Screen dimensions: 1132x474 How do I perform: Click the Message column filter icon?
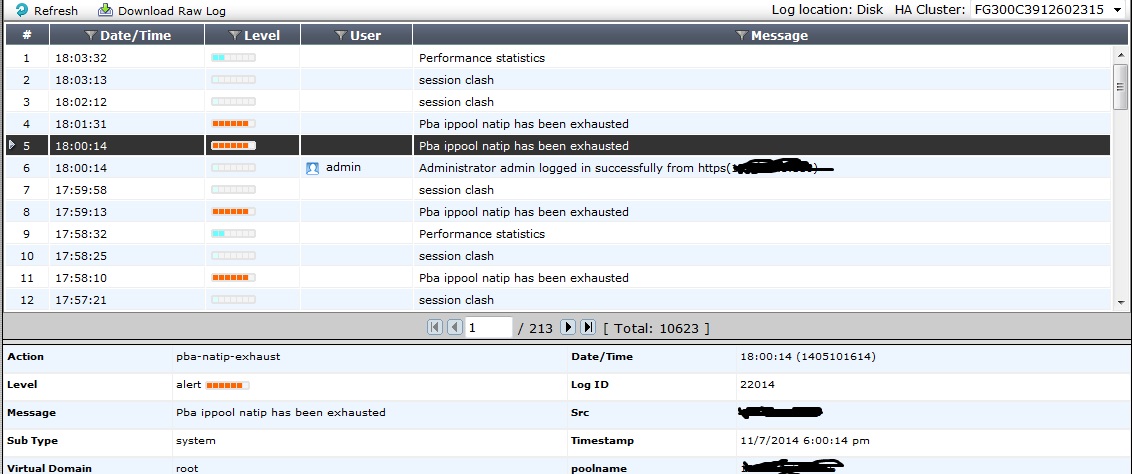[x=741, y=36]
